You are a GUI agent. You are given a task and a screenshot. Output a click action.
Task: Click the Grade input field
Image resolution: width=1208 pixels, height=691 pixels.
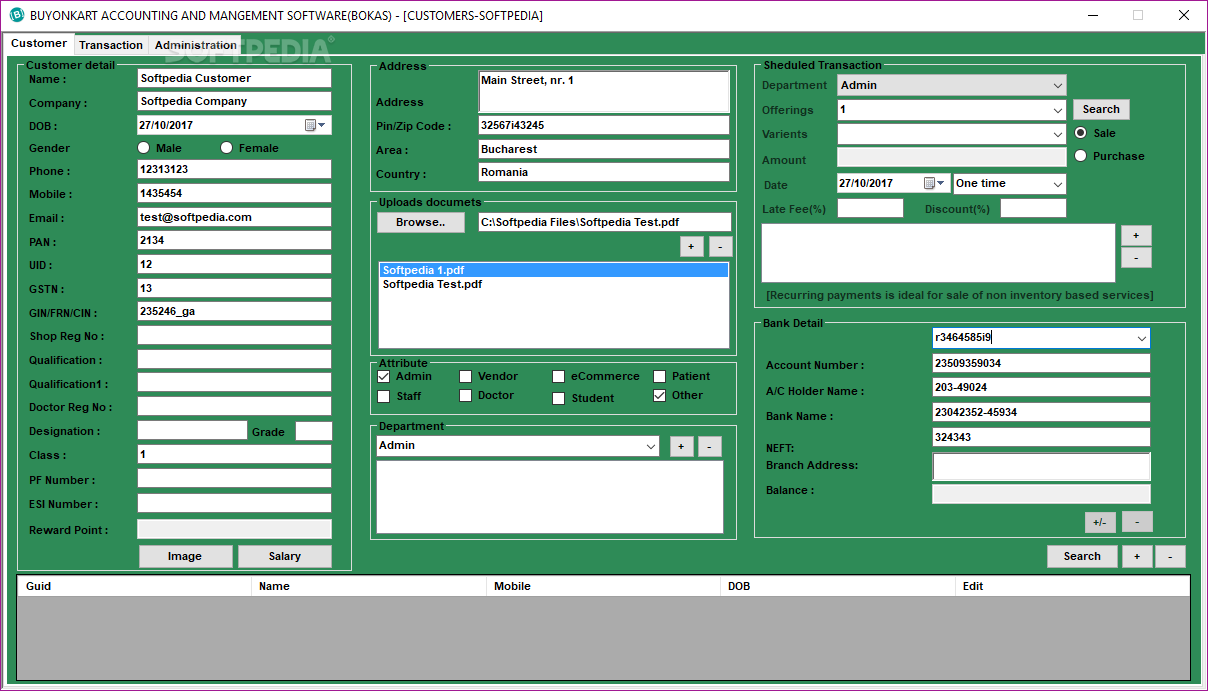[x=314, y=431]
